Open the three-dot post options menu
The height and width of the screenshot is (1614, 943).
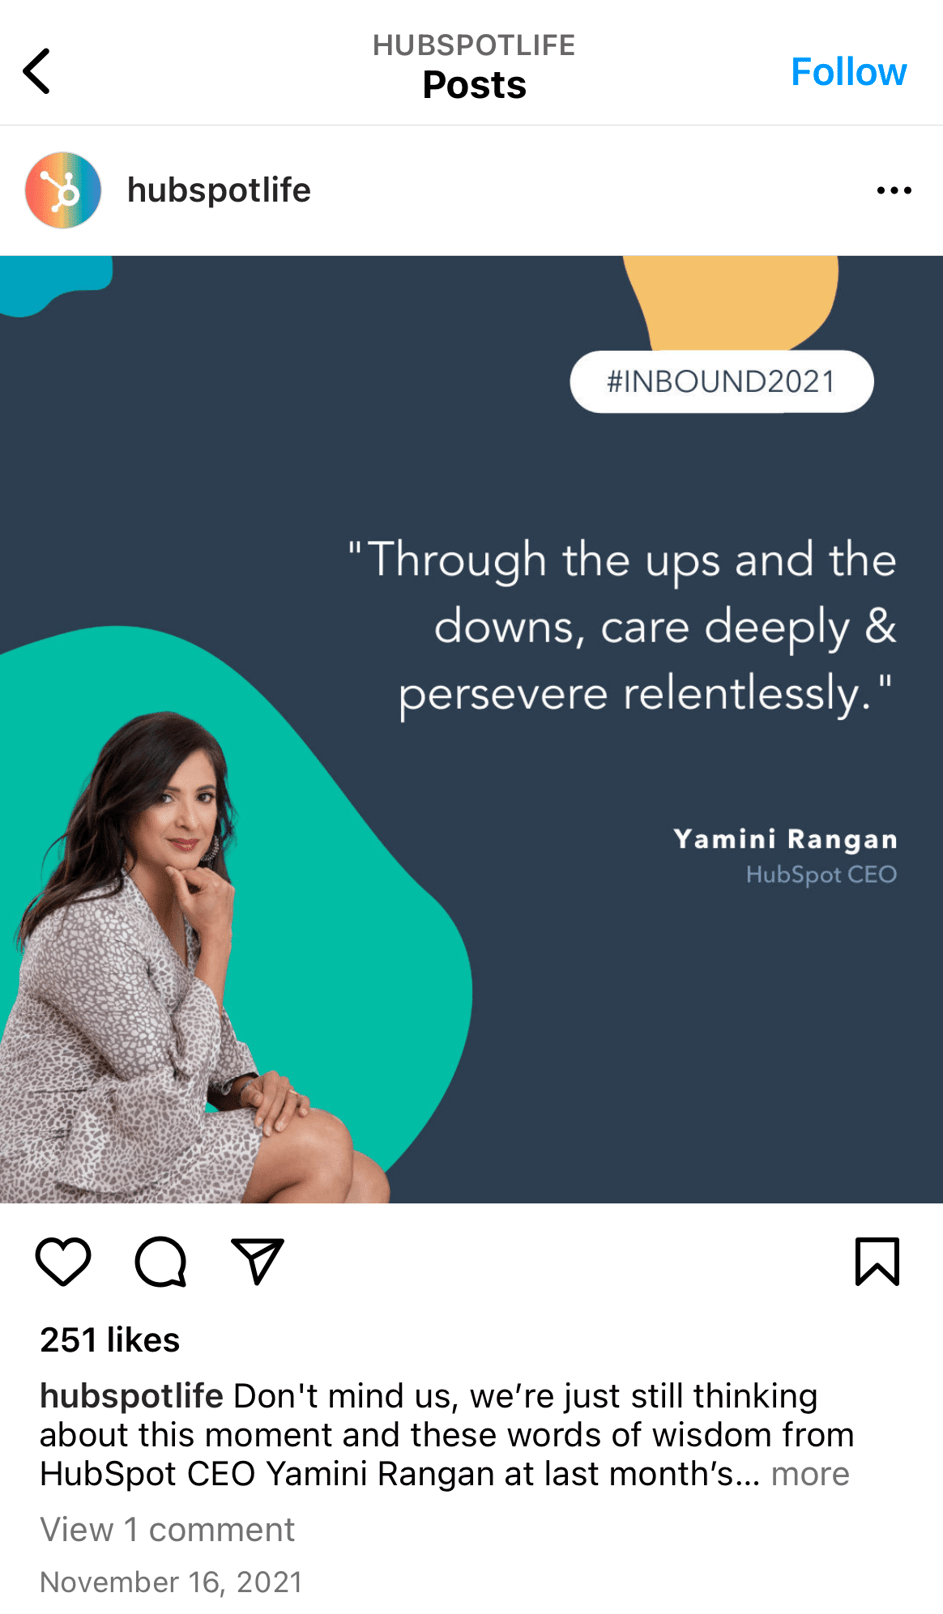(x=893, y=190)
